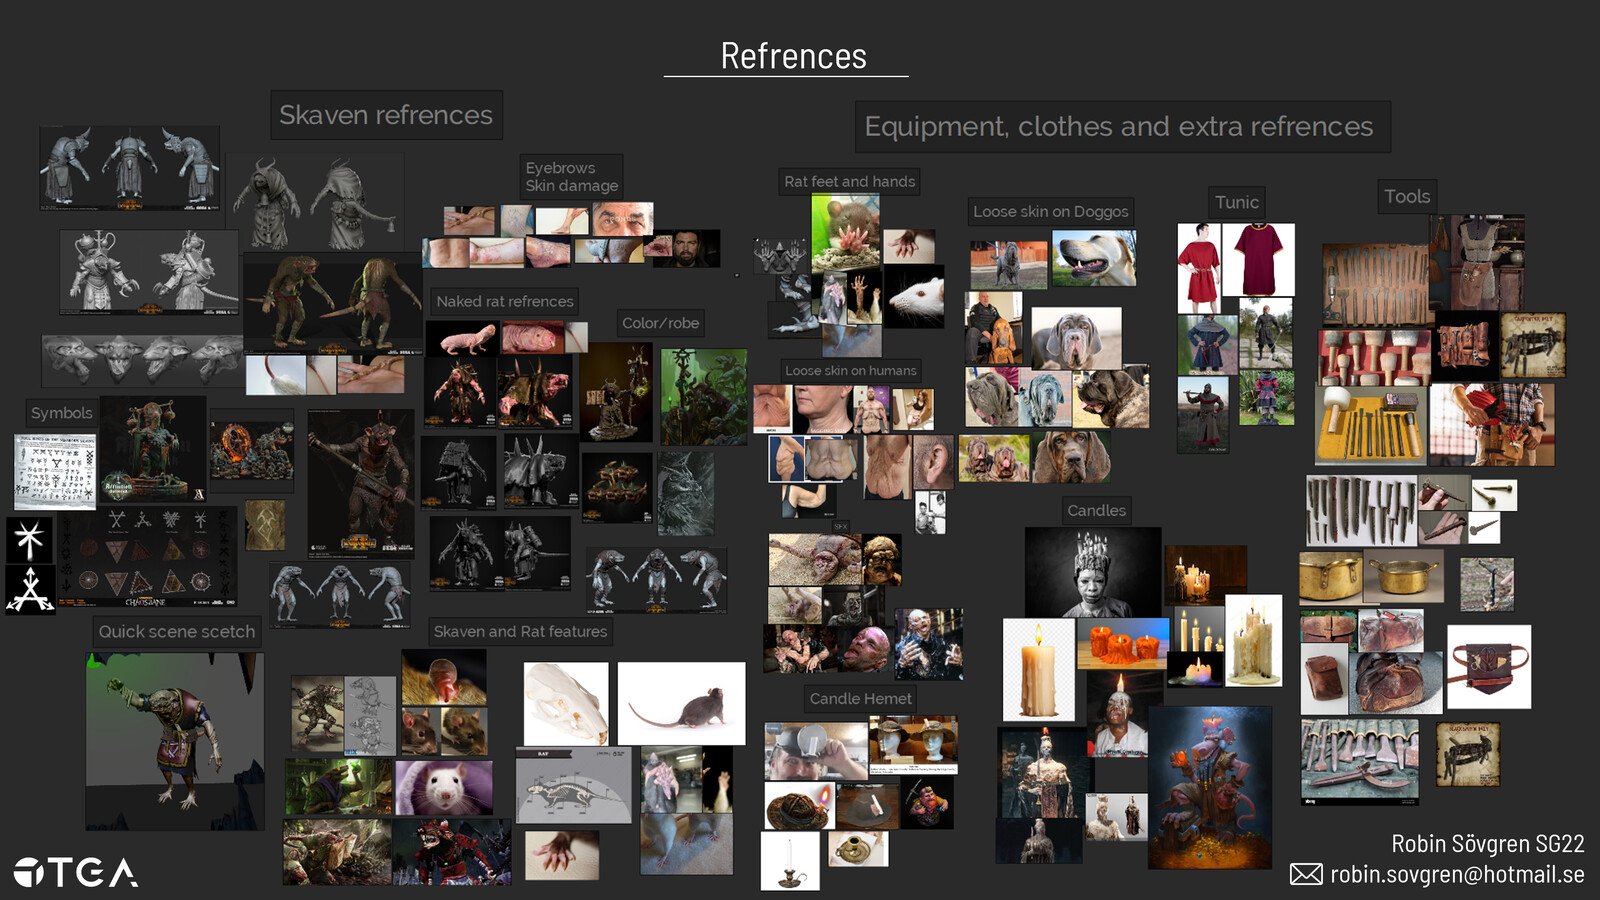Open the candle holder with handle on white image
Screen dimensions: 1600x900
(x=790, y=861)
